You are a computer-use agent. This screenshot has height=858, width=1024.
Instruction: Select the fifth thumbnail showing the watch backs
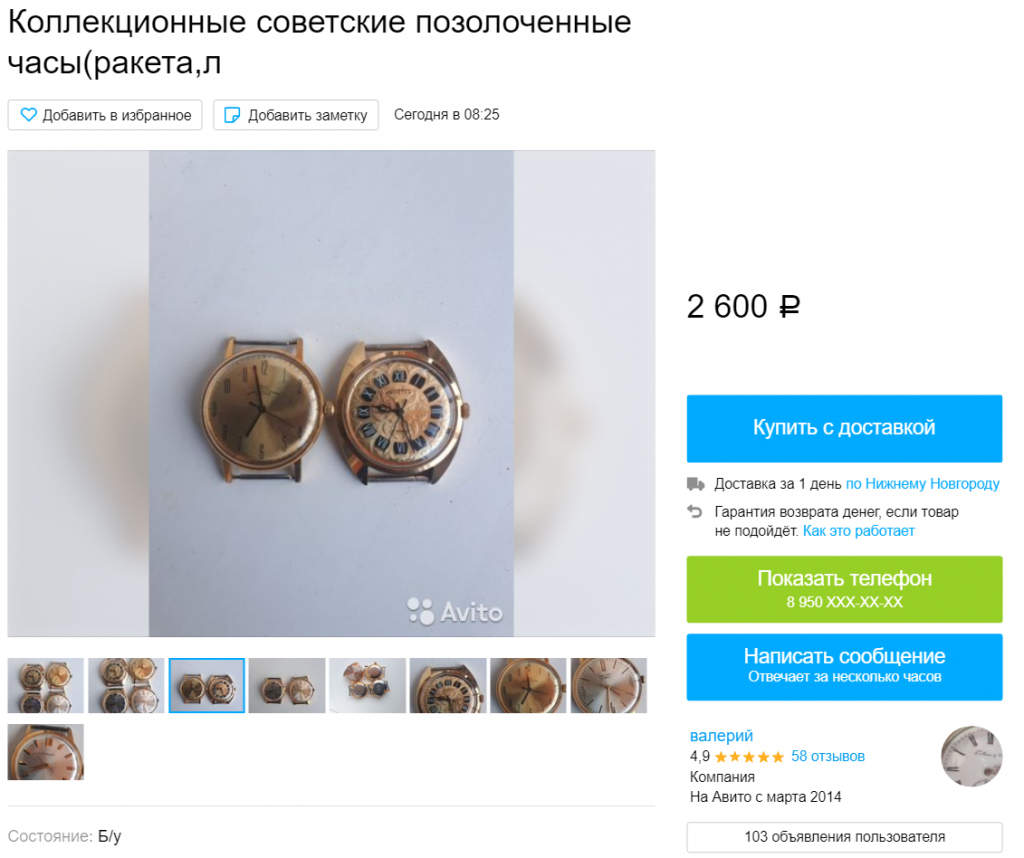tap(368, 686)
